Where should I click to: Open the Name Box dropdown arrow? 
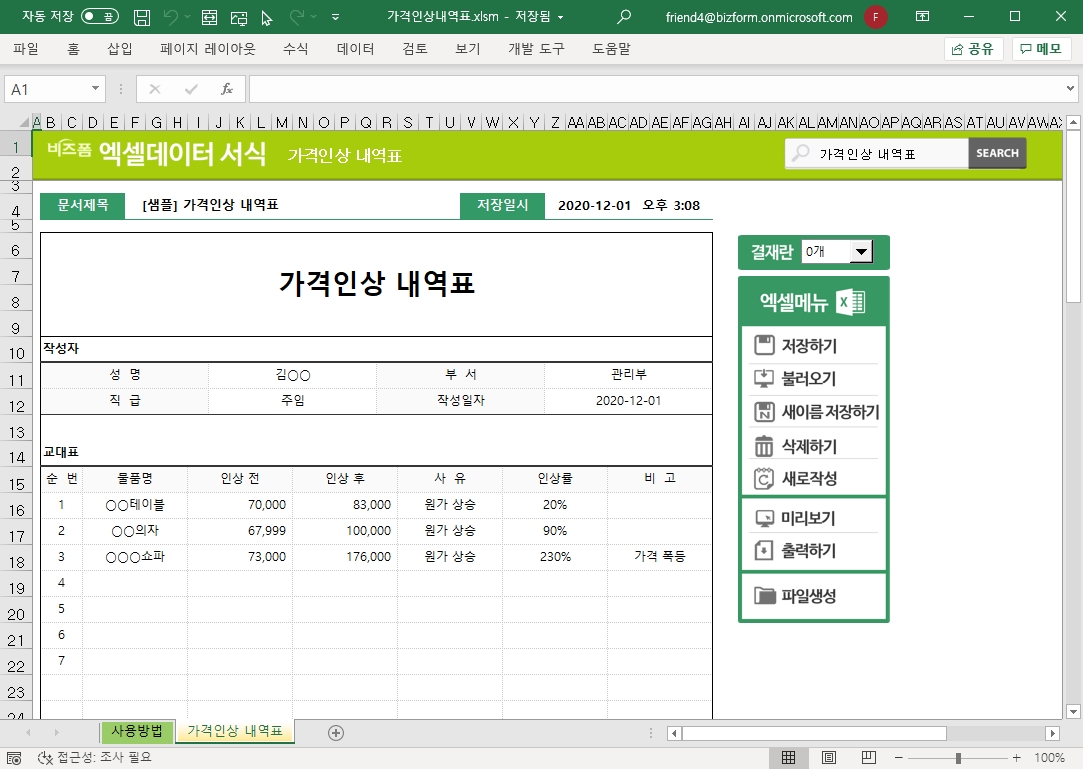click(x=96, y=89)
